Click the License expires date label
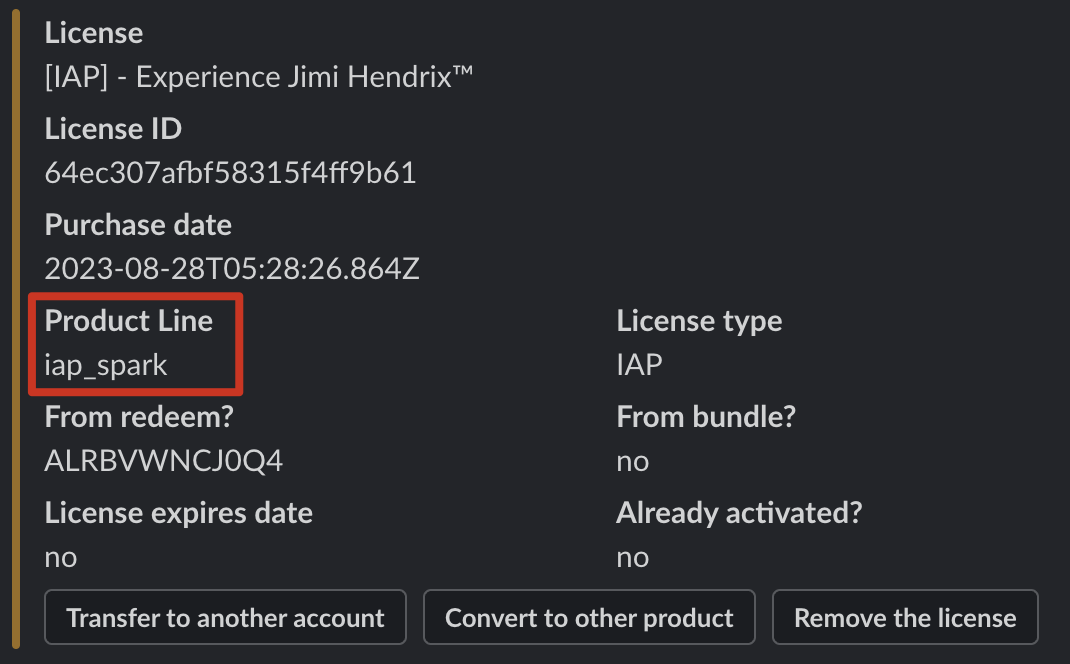The width and height of the screenshot is (1070, 664). point(179,513)
